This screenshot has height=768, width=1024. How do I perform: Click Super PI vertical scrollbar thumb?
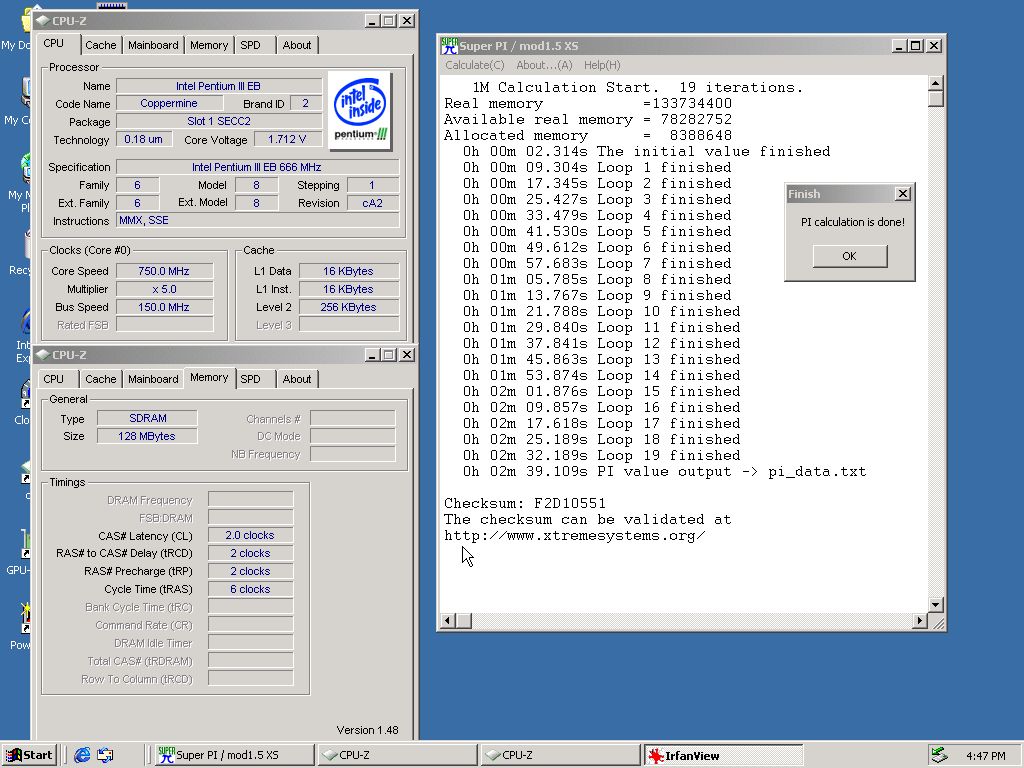click(935, 99)
